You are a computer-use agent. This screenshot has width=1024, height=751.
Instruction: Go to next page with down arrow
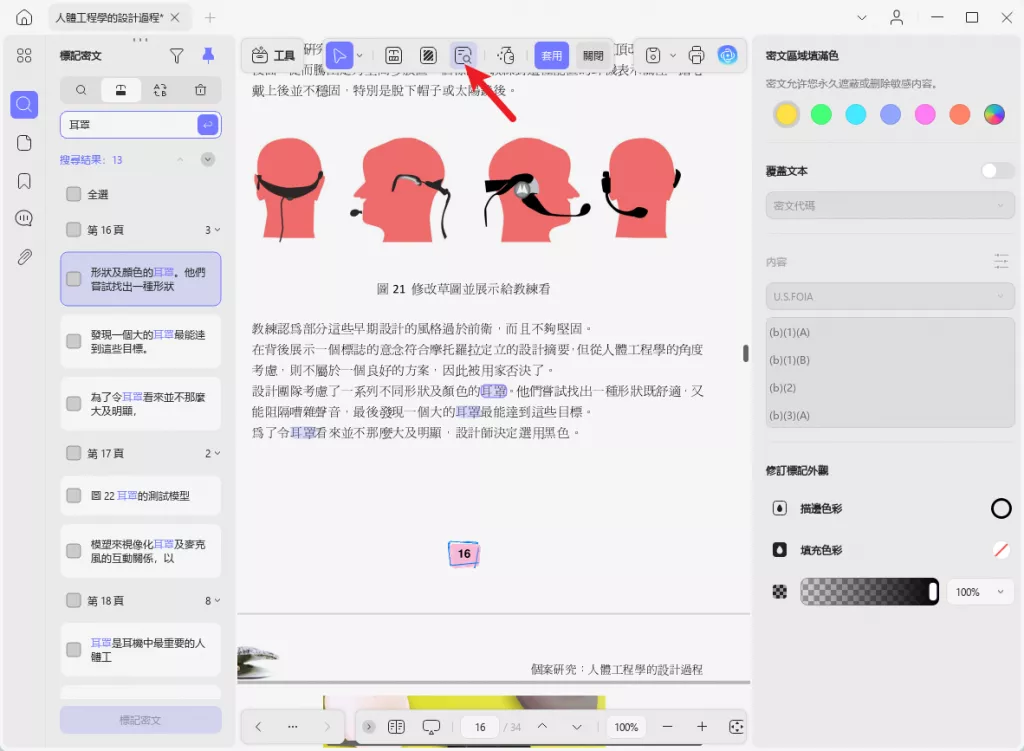[x=577, y=726]
